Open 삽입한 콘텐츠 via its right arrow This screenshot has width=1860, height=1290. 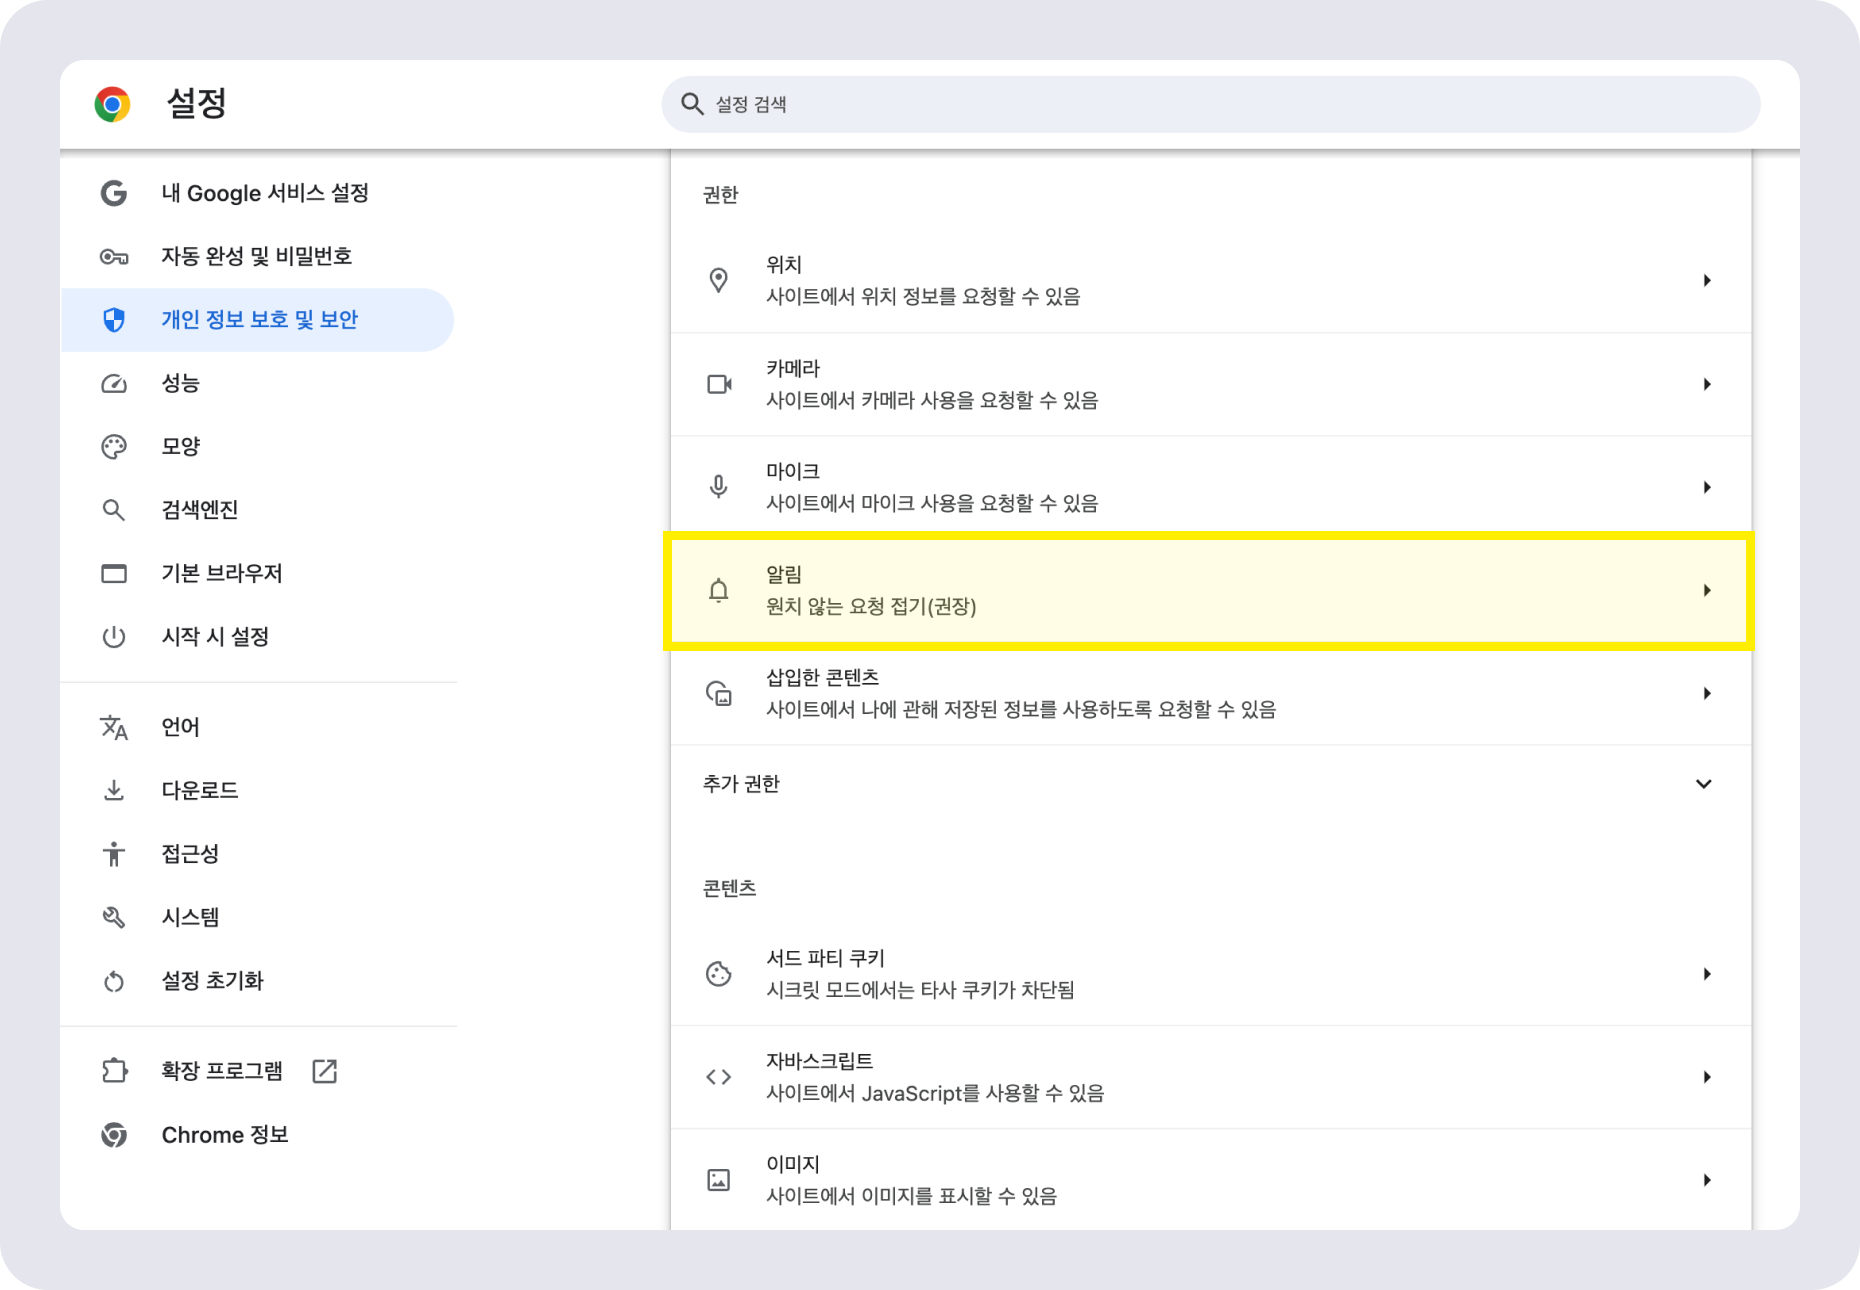[1707, 694]
